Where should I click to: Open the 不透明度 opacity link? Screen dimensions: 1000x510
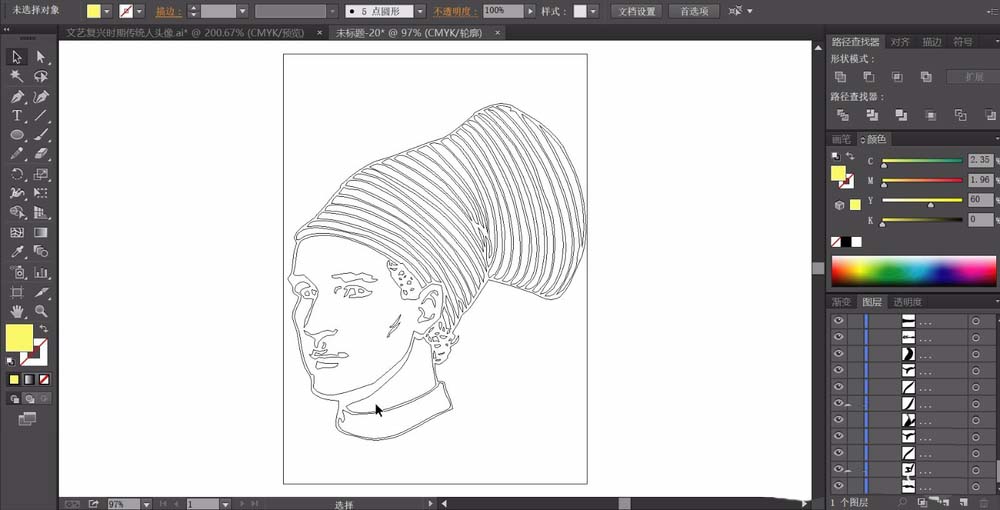tap(455, 11)
